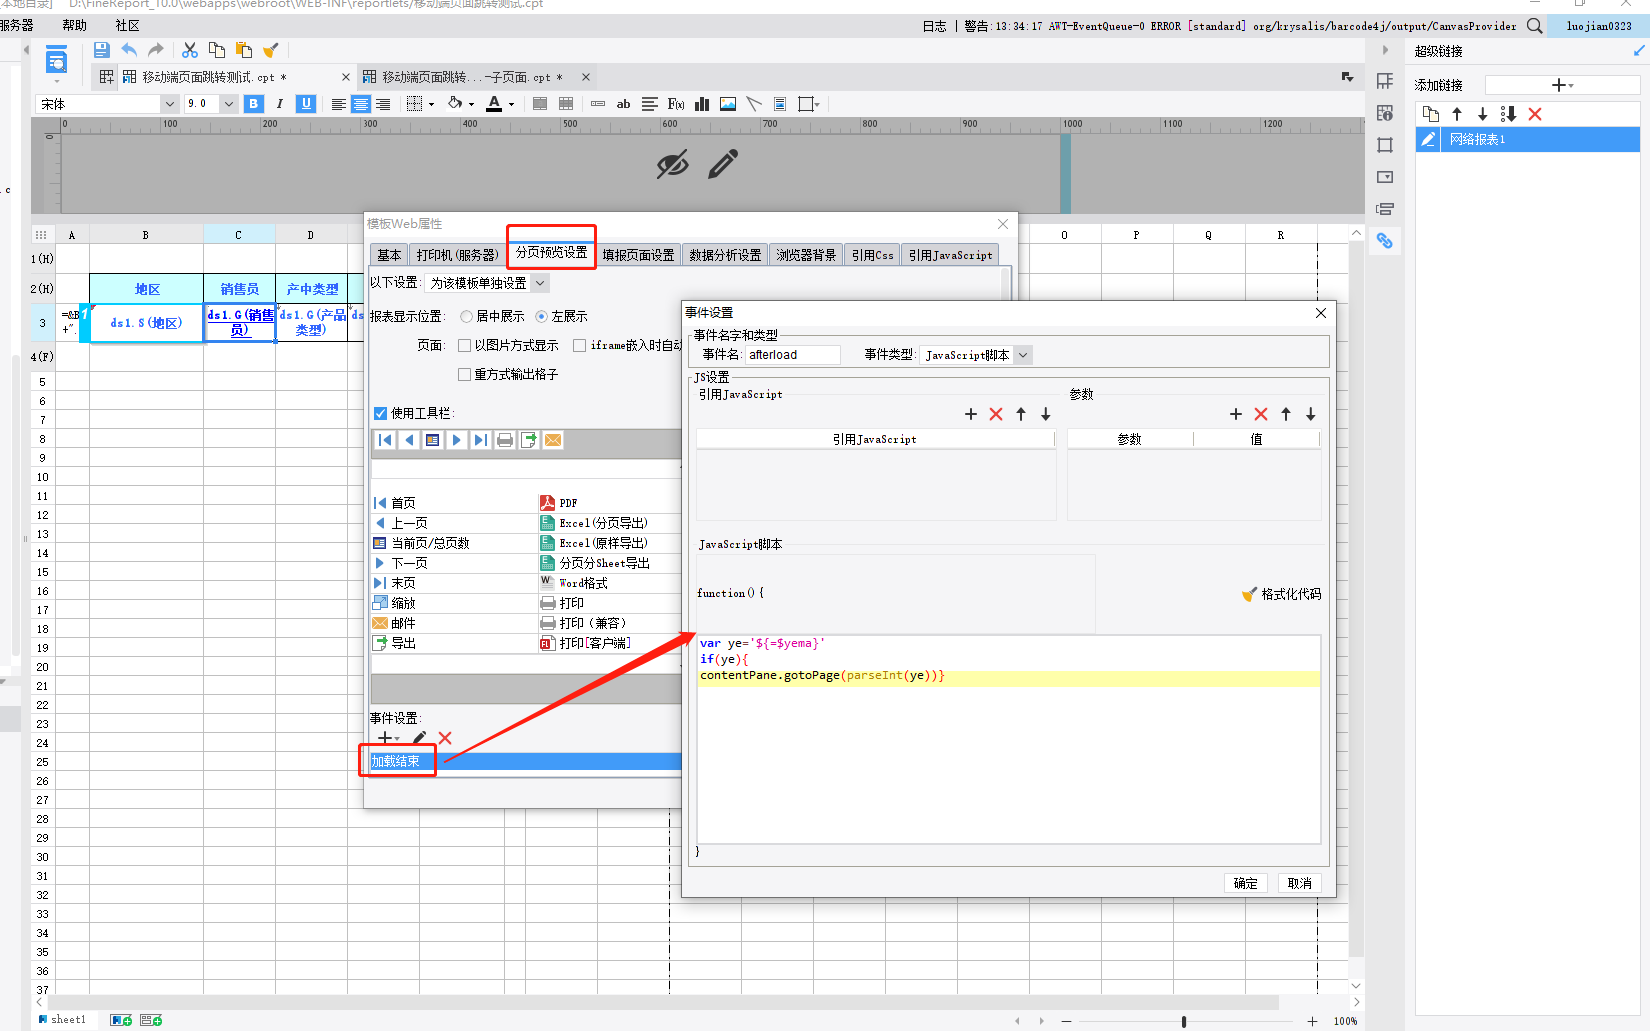Enable the 以图片方式显示 checkbox
1650x1031 pixels.
click(465, 346)
